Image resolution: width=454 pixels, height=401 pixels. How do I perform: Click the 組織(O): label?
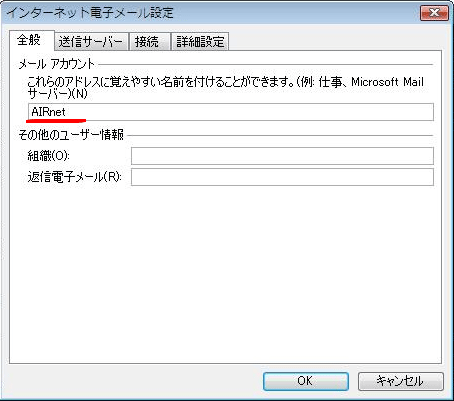(x=49, y=156)
